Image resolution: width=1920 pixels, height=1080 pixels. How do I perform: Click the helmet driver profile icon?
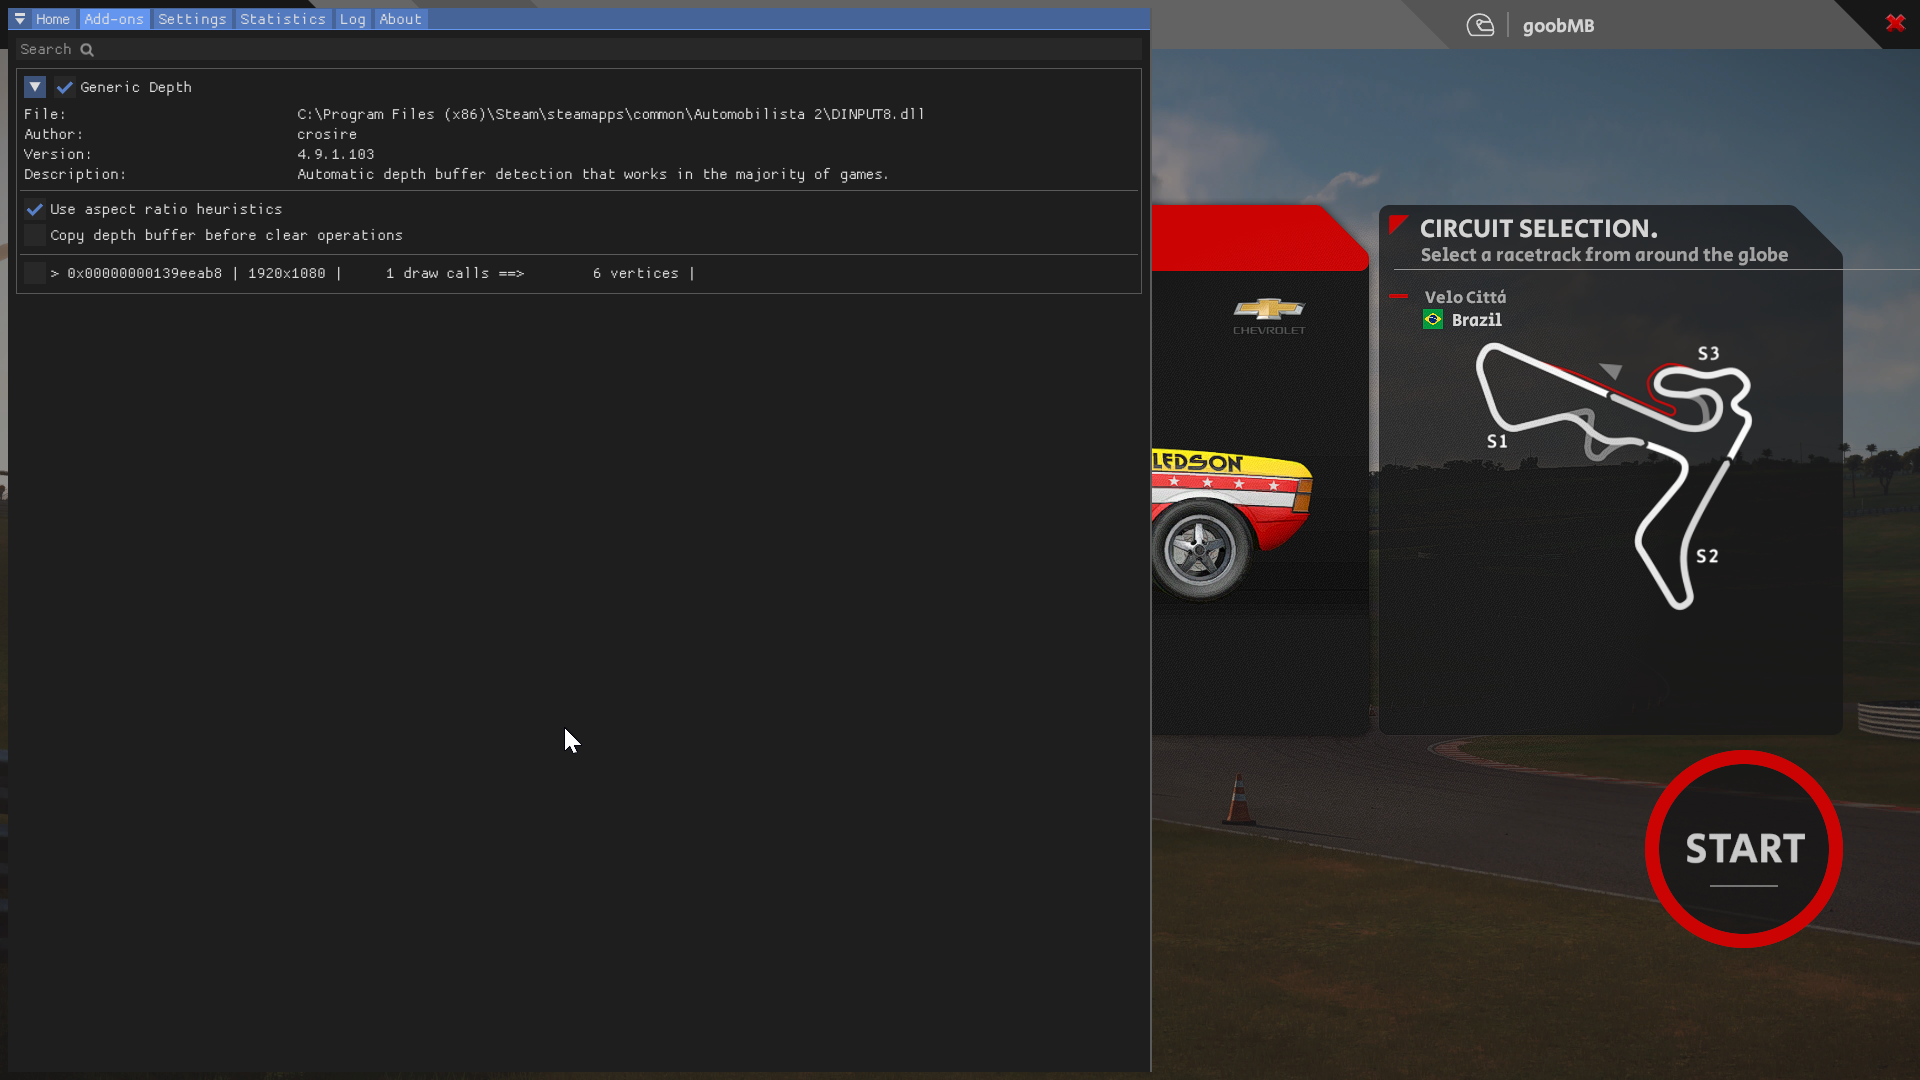(x=1480, y=26)
